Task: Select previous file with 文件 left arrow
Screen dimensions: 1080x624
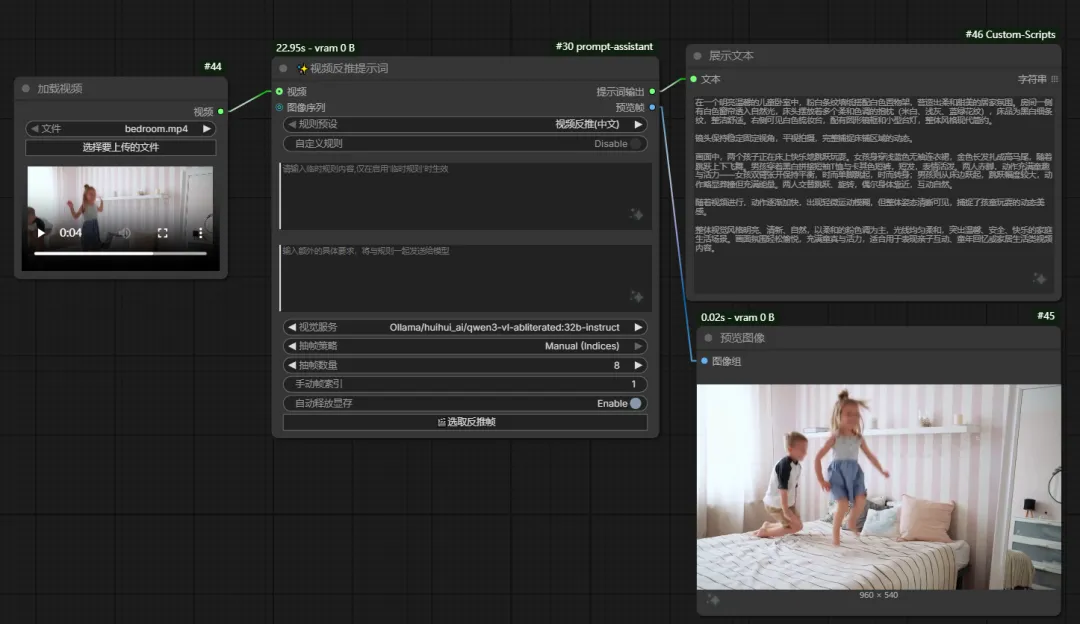Action: point(34,129)
